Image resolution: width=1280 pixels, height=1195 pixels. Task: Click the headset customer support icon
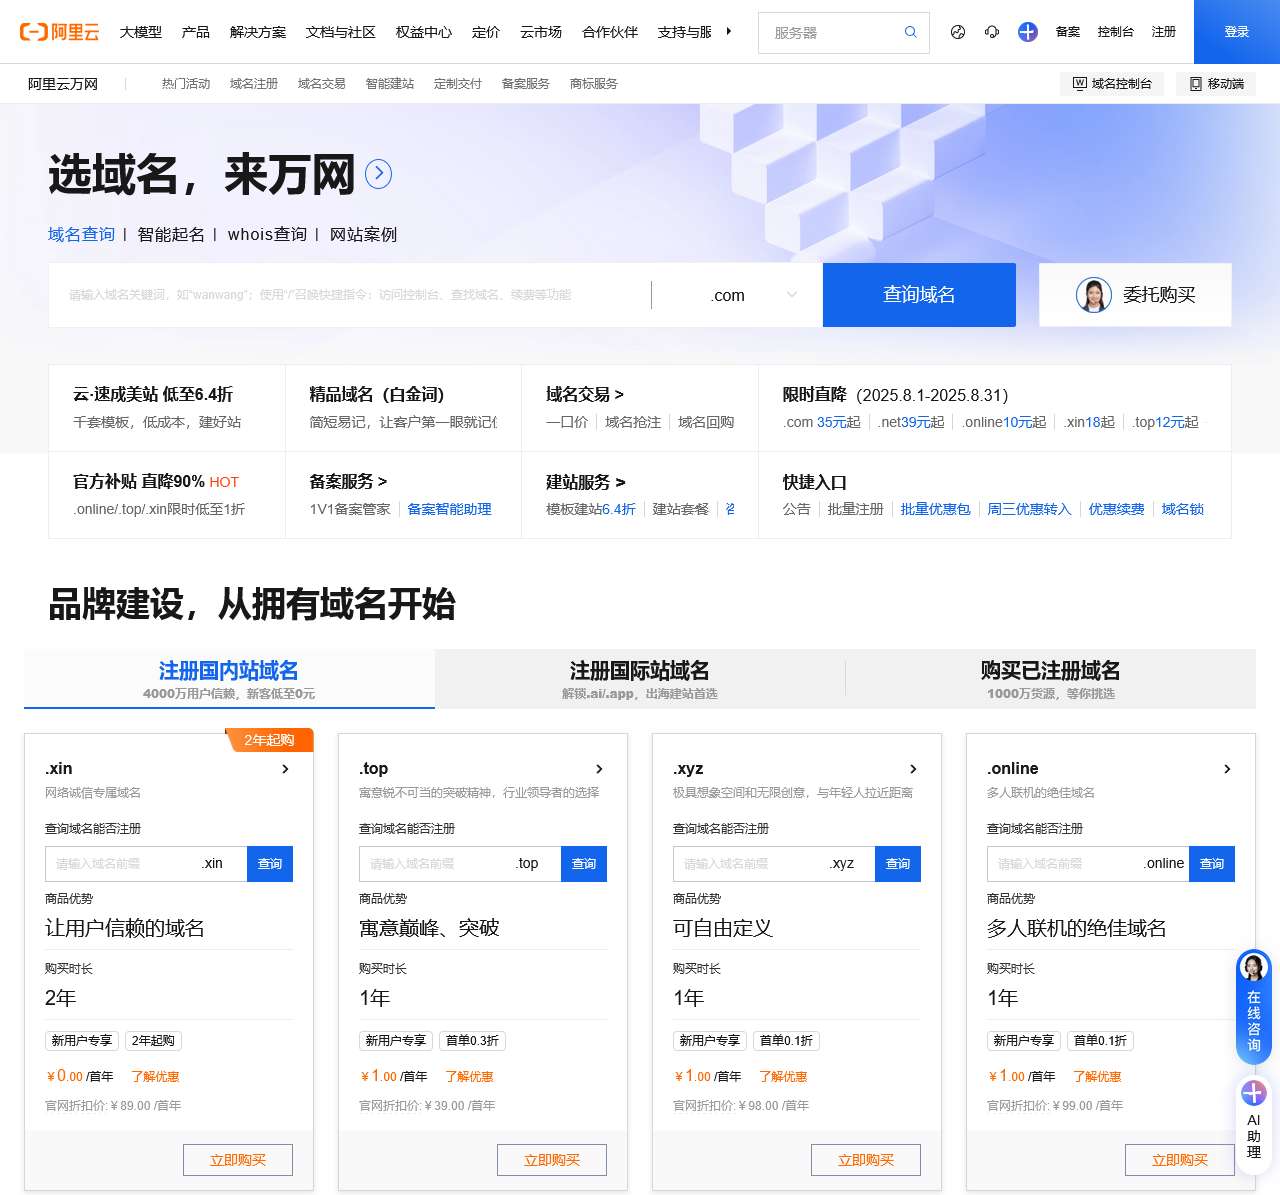coord(992,32)
